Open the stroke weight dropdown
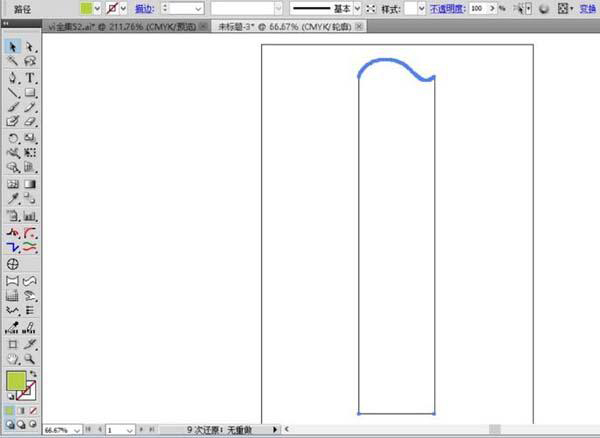600x438 pixels. tap(199, 8)
